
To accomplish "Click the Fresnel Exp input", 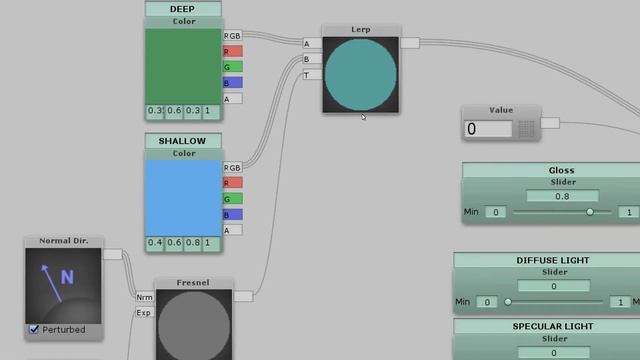I will (144, 313).
